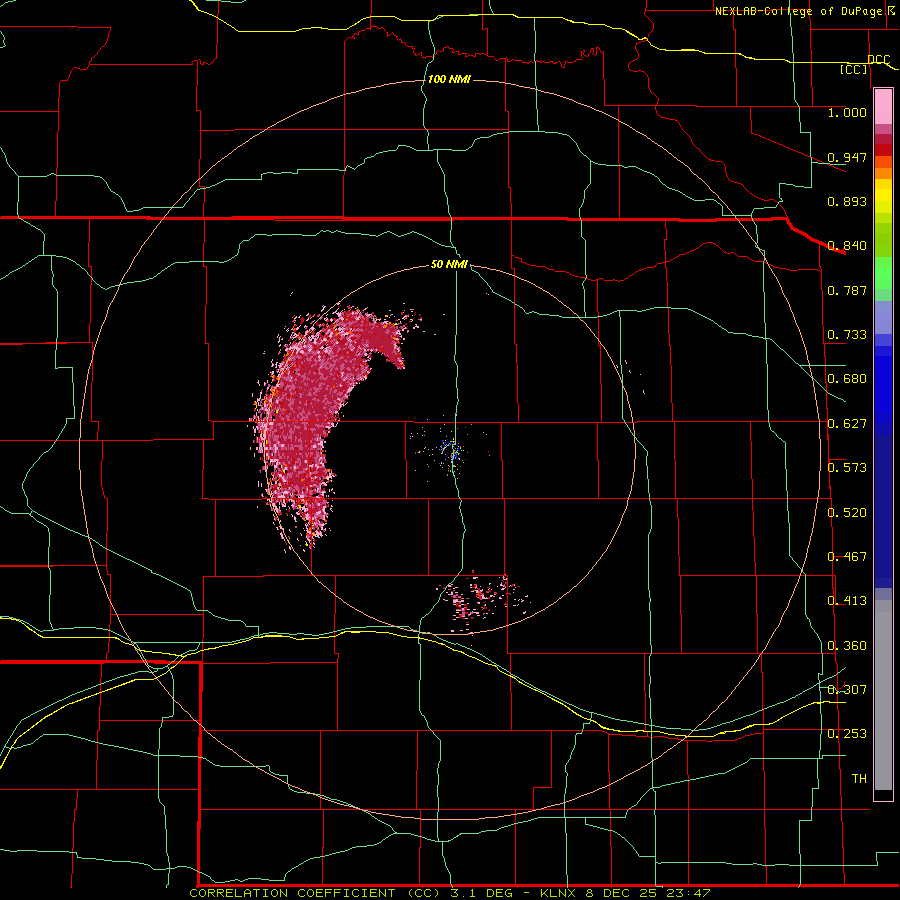Select the 0.520 scale value
The width and height of the screenshot is (900, 900).
click(x=847, y=513)
